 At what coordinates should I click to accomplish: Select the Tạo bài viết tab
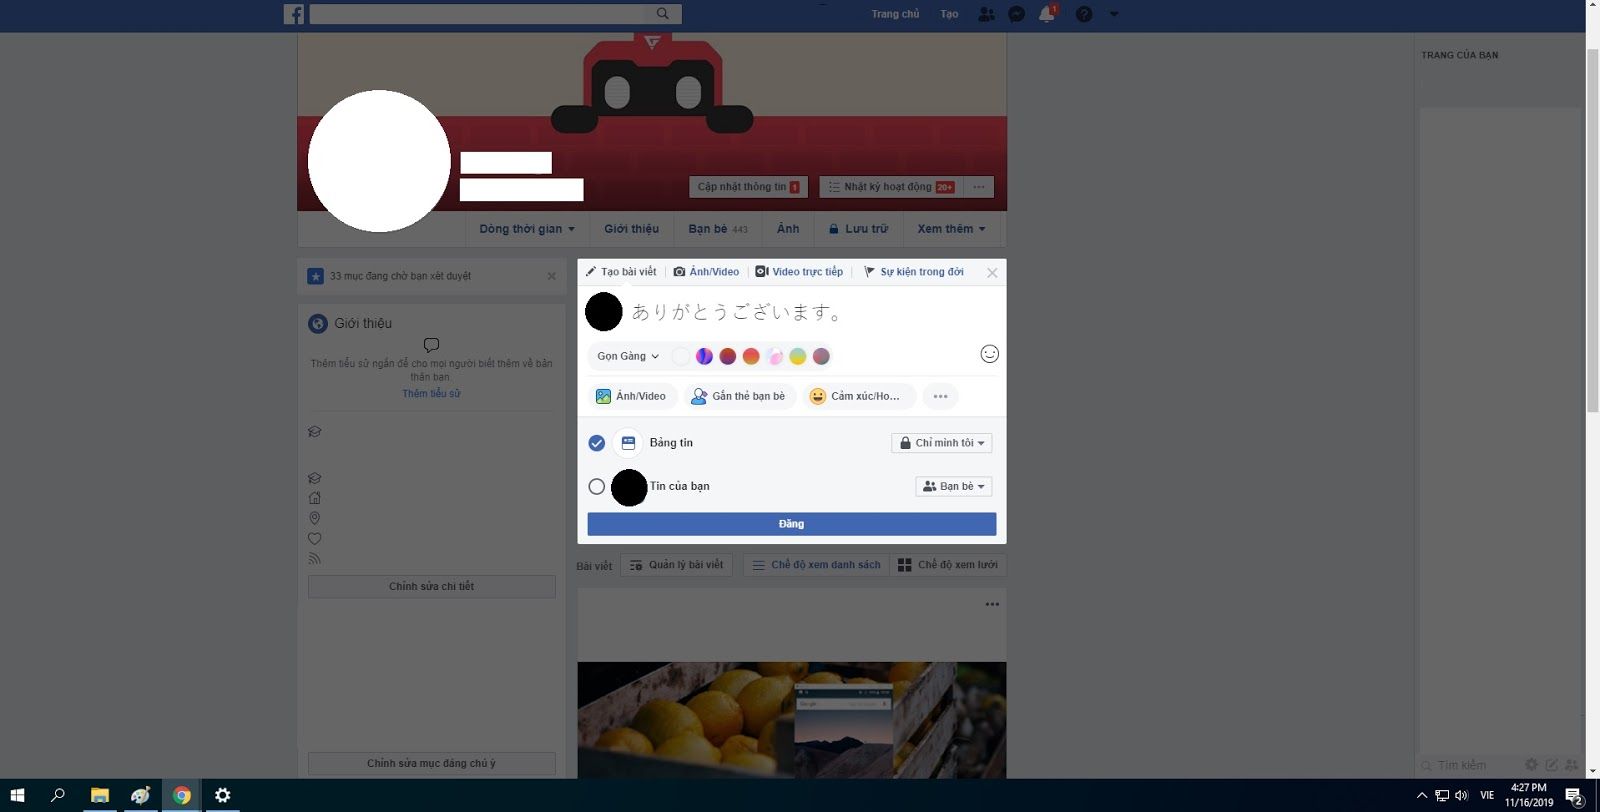621,272
